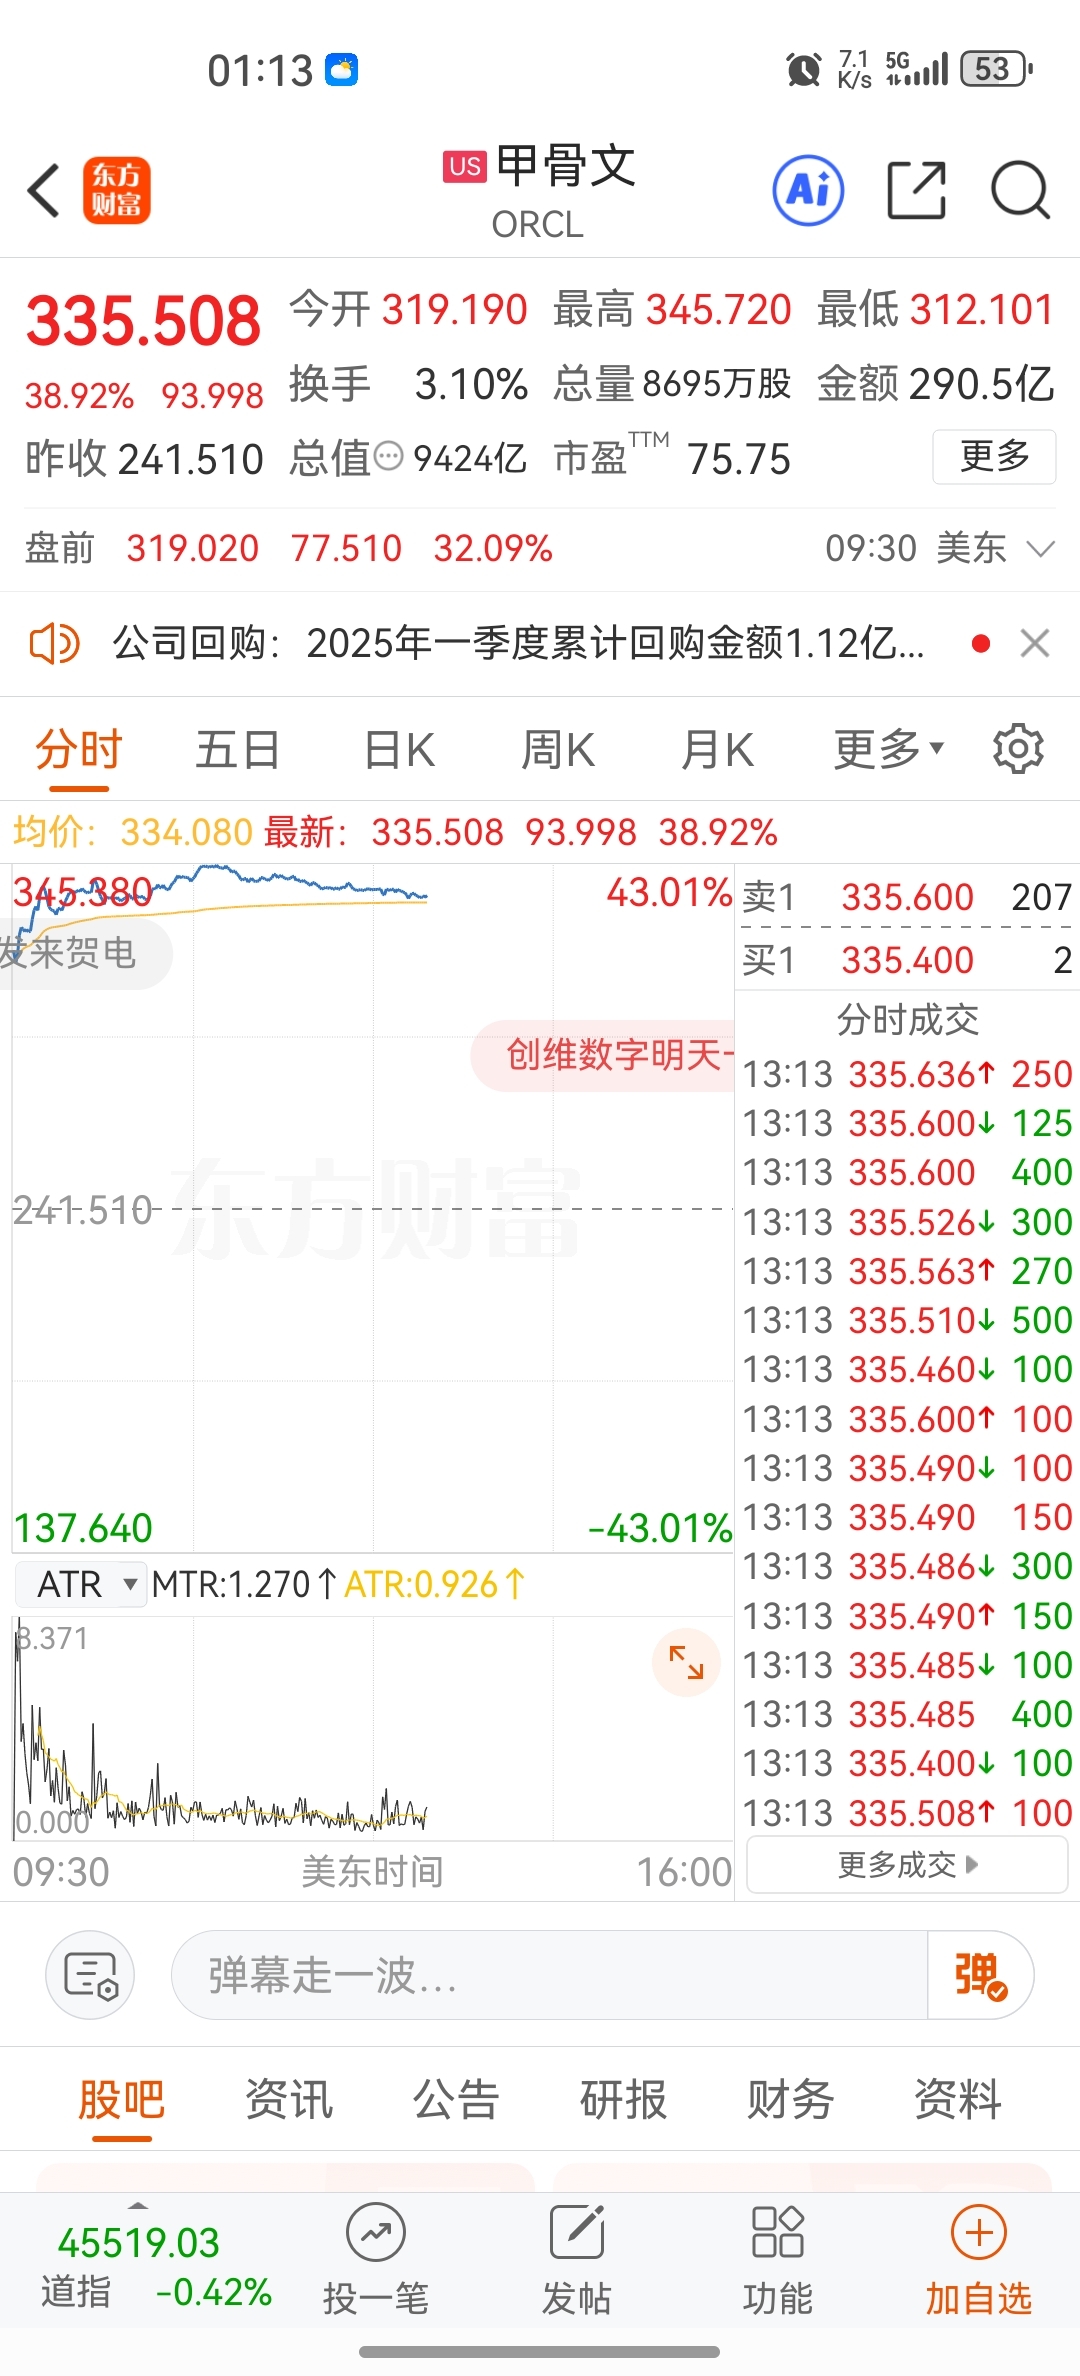
Task: Toggle the 弹 danmaku switch
Action: point(980,1975)
